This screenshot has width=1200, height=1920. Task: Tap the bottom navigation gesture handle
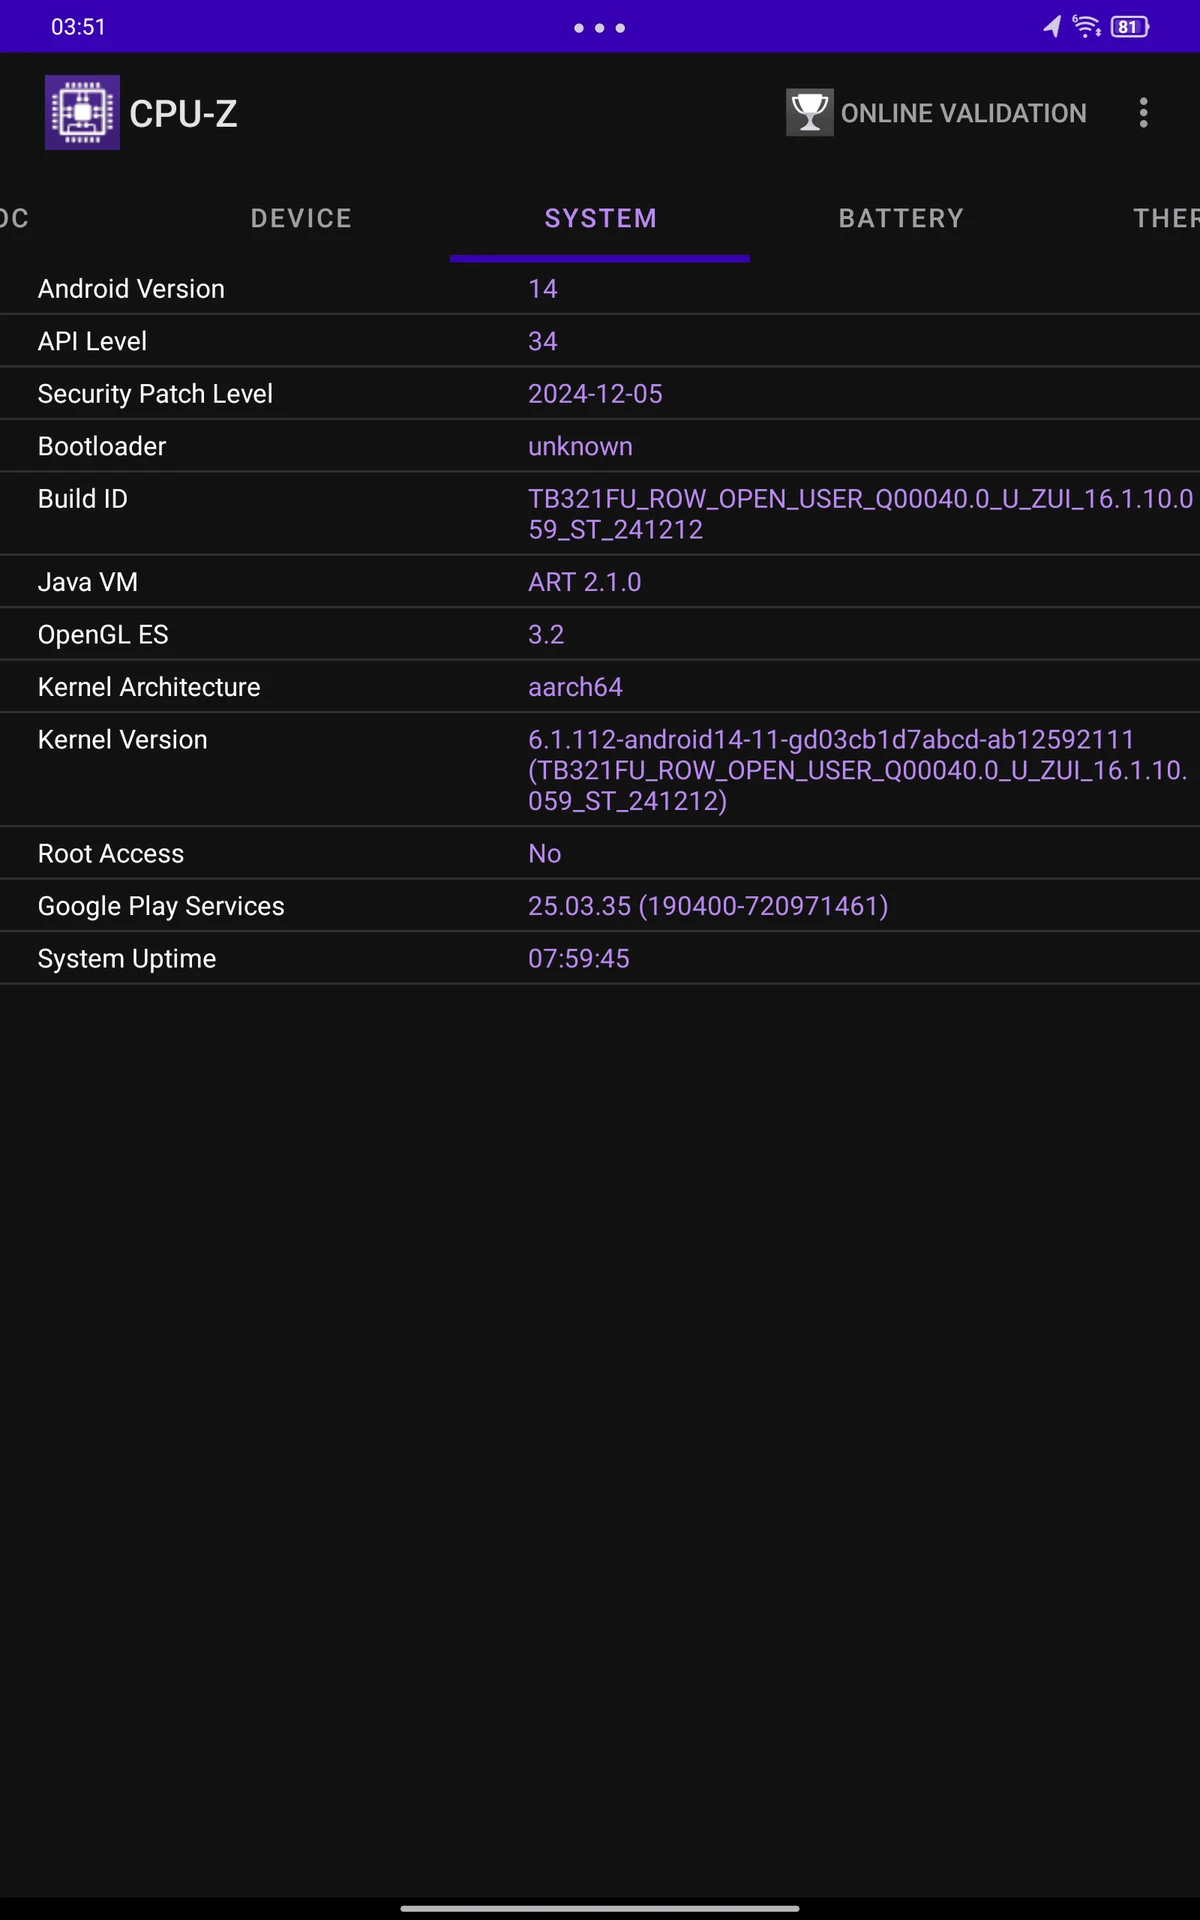tap(600, 1908)
